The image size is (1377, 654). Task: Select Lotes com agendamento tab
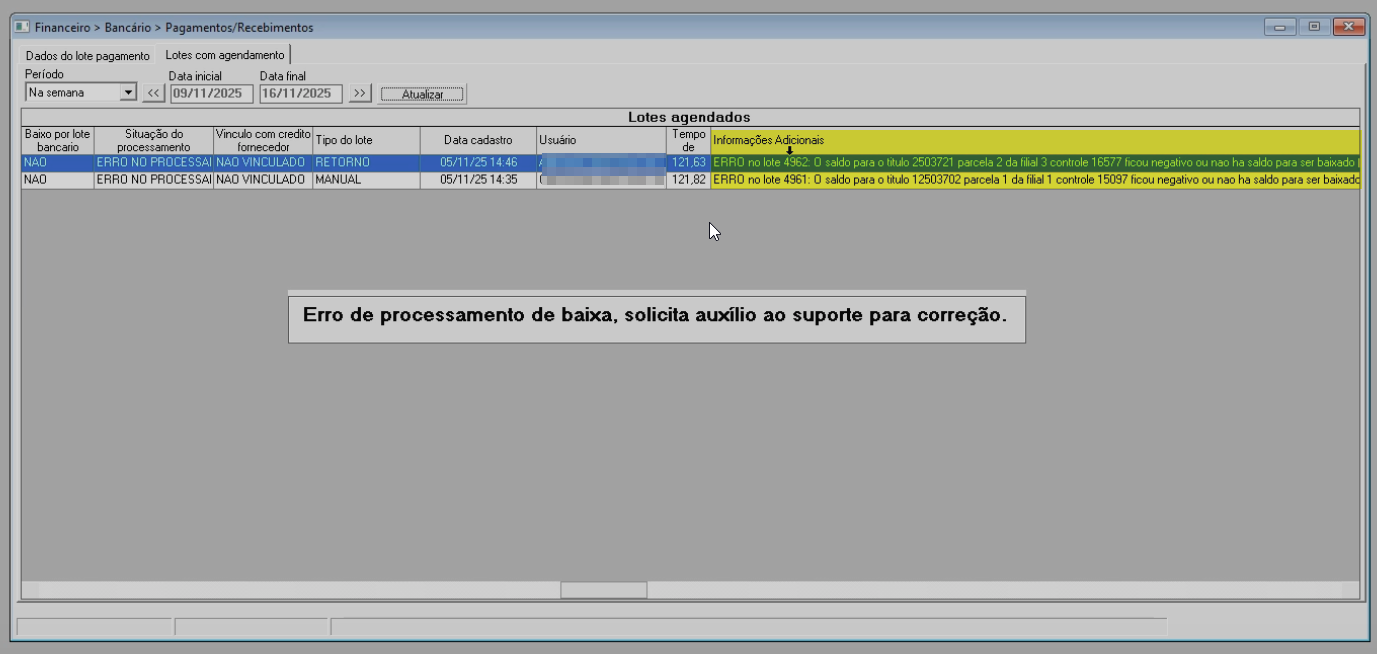224,54
